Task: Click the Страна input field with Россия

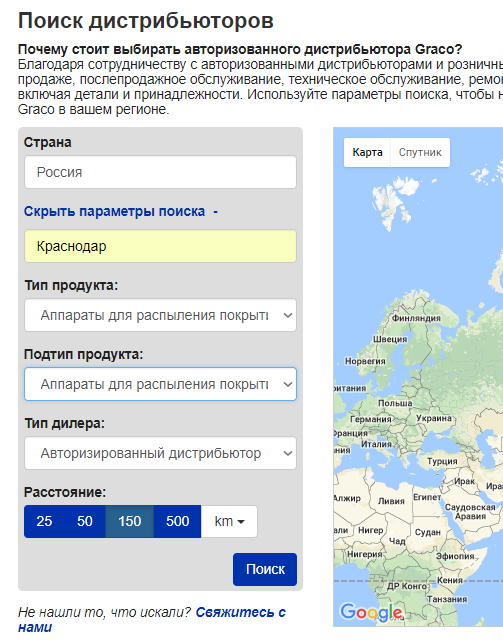Action: [x=160, y=172]
